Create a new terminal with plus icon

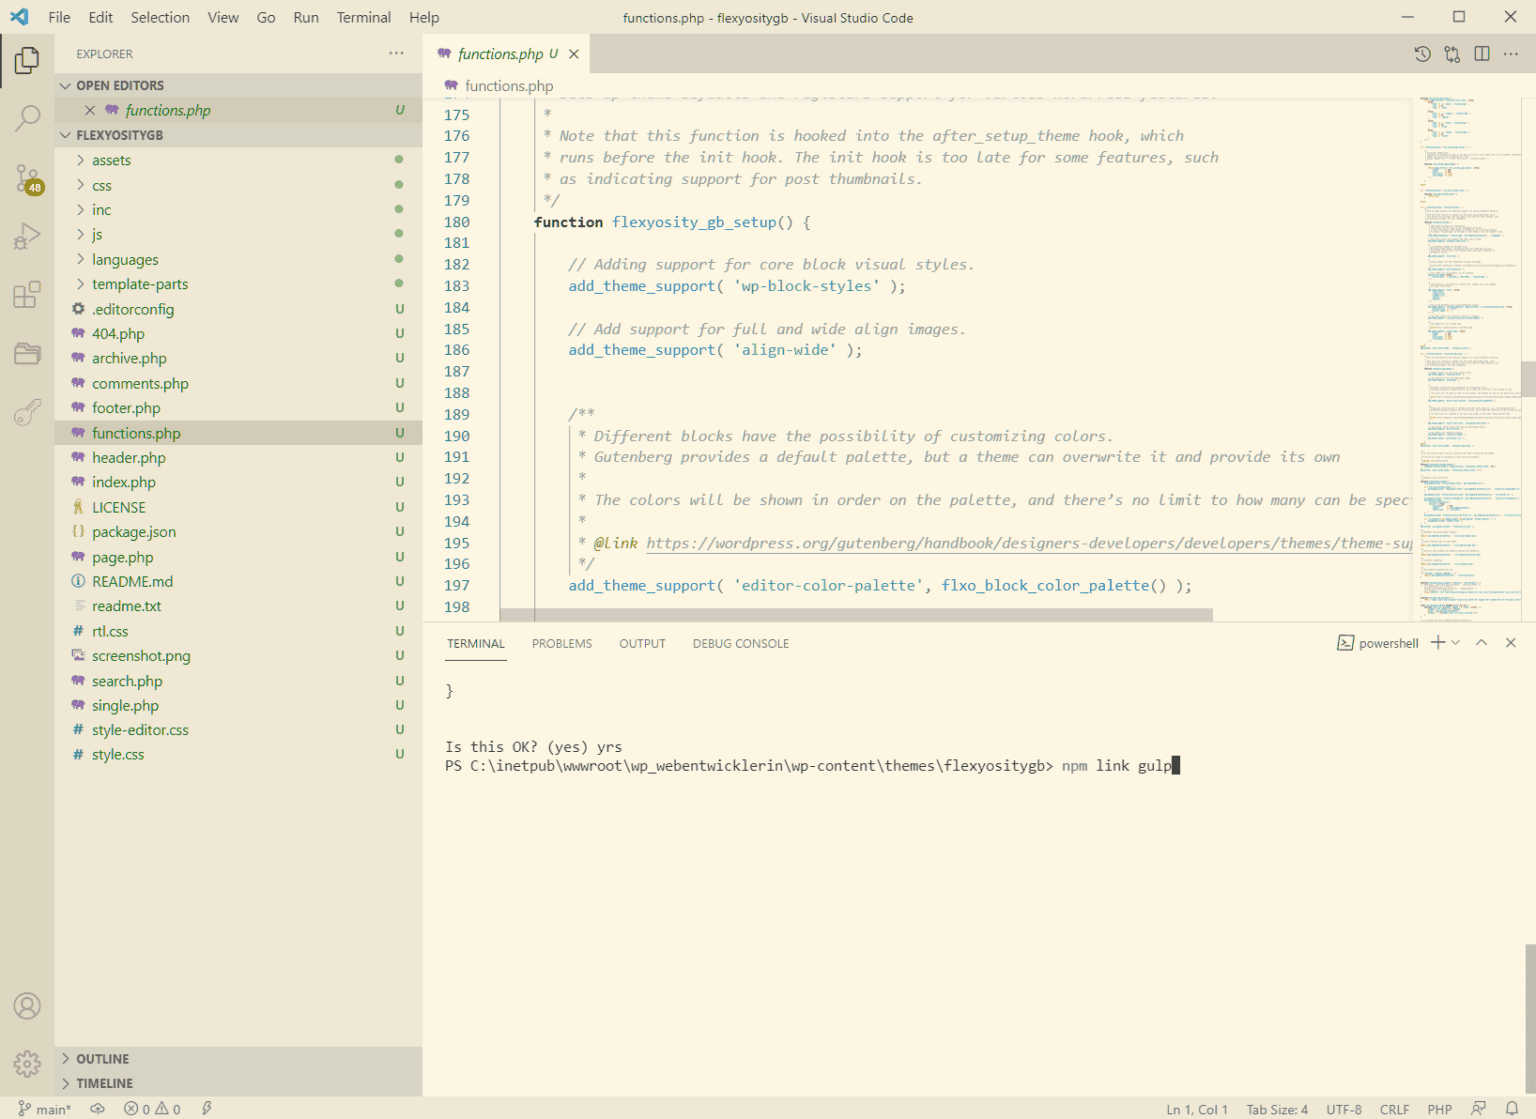[x=1438, y=643]
